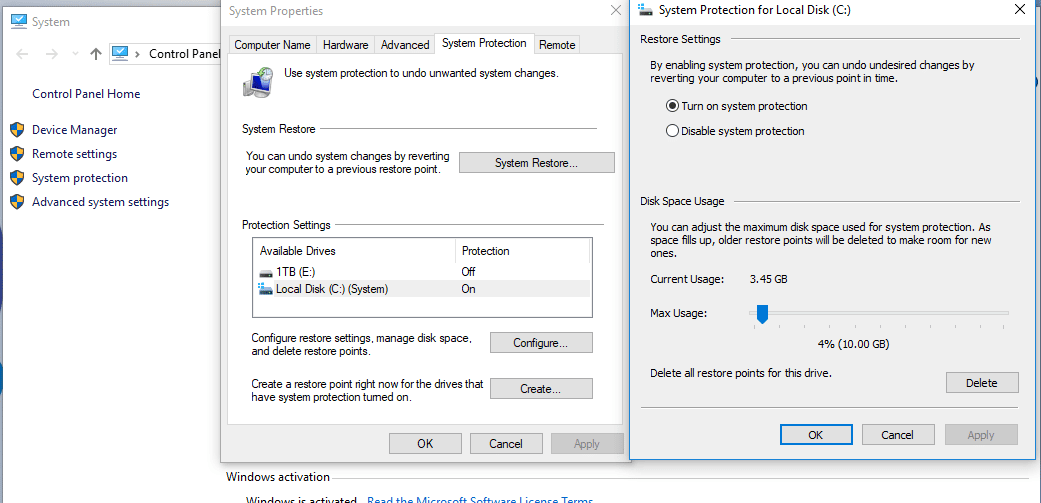Click the Remote settings shield icon
The height and width of the screenshot is (503, 1041).
pos(17,154)
